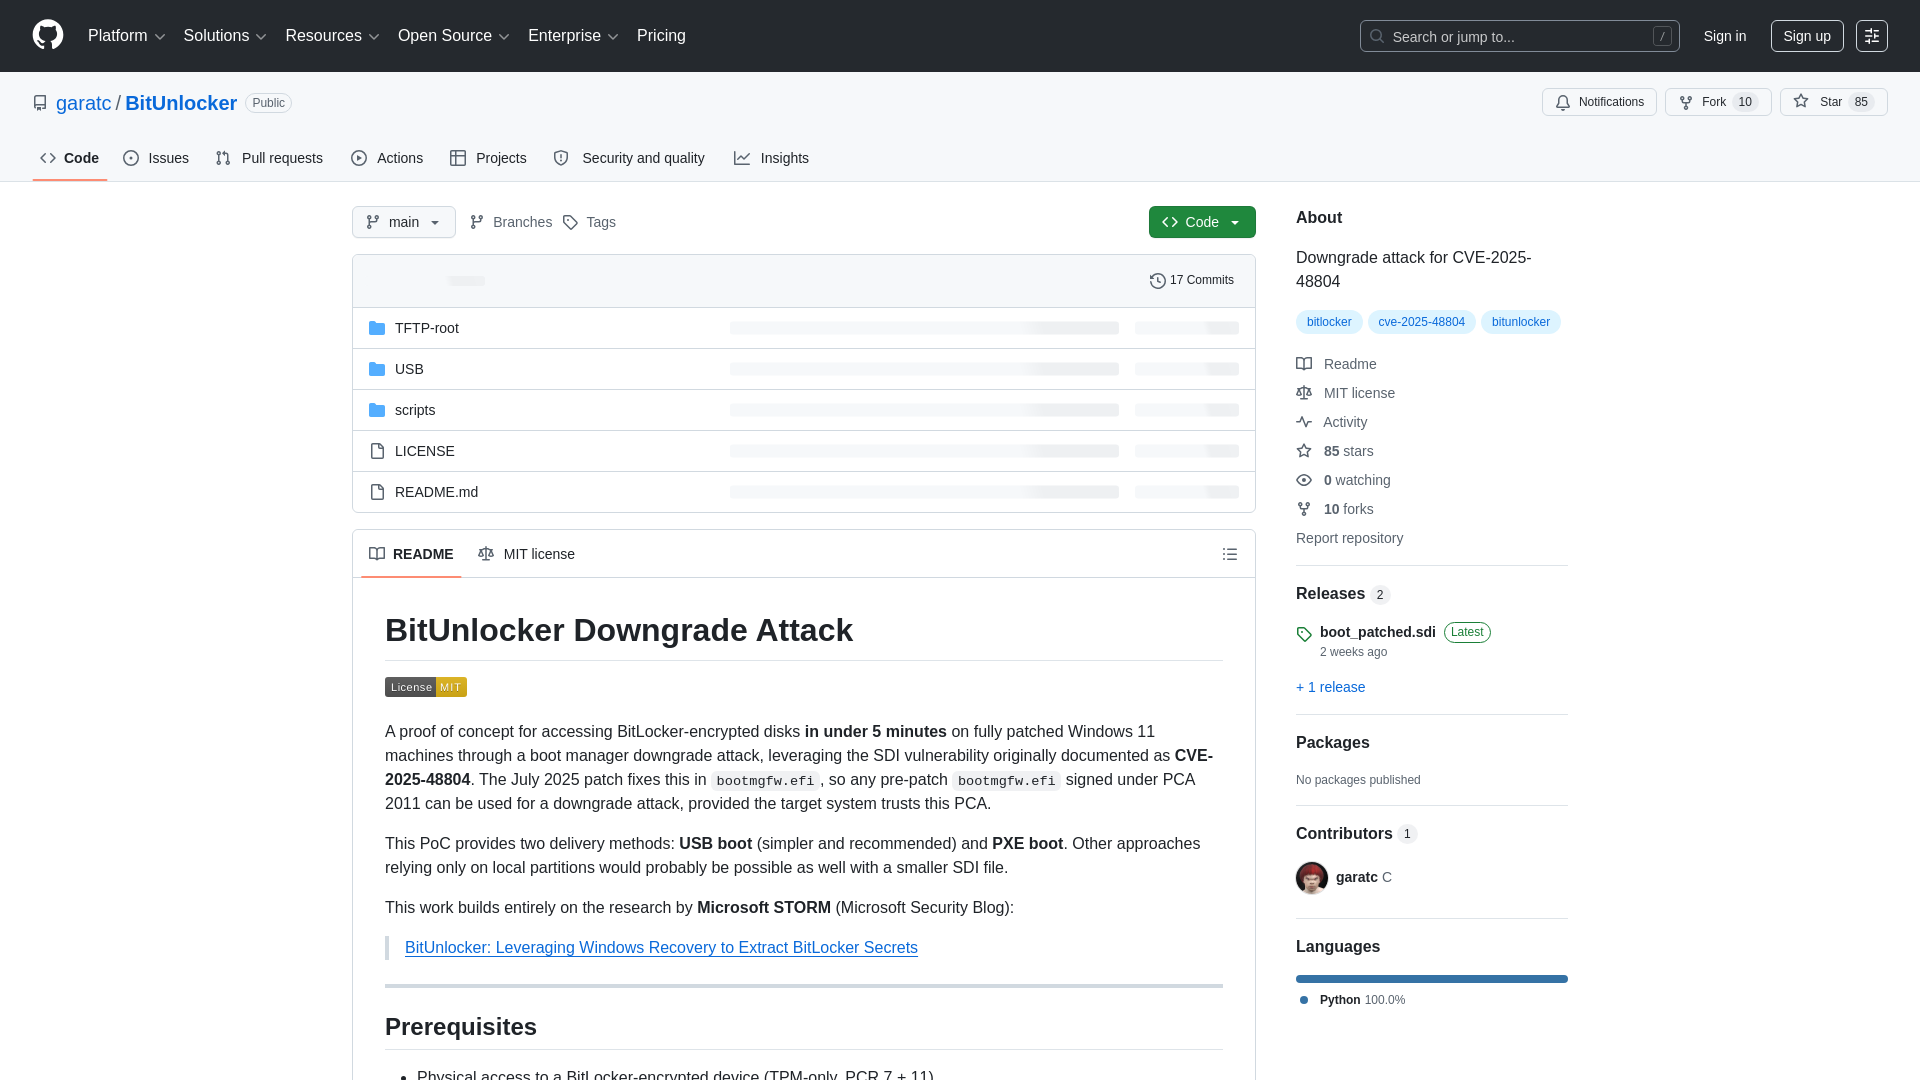Switch to the Pull requests tab
This screenshot has height=1080, width=1920.
[269, 158]
